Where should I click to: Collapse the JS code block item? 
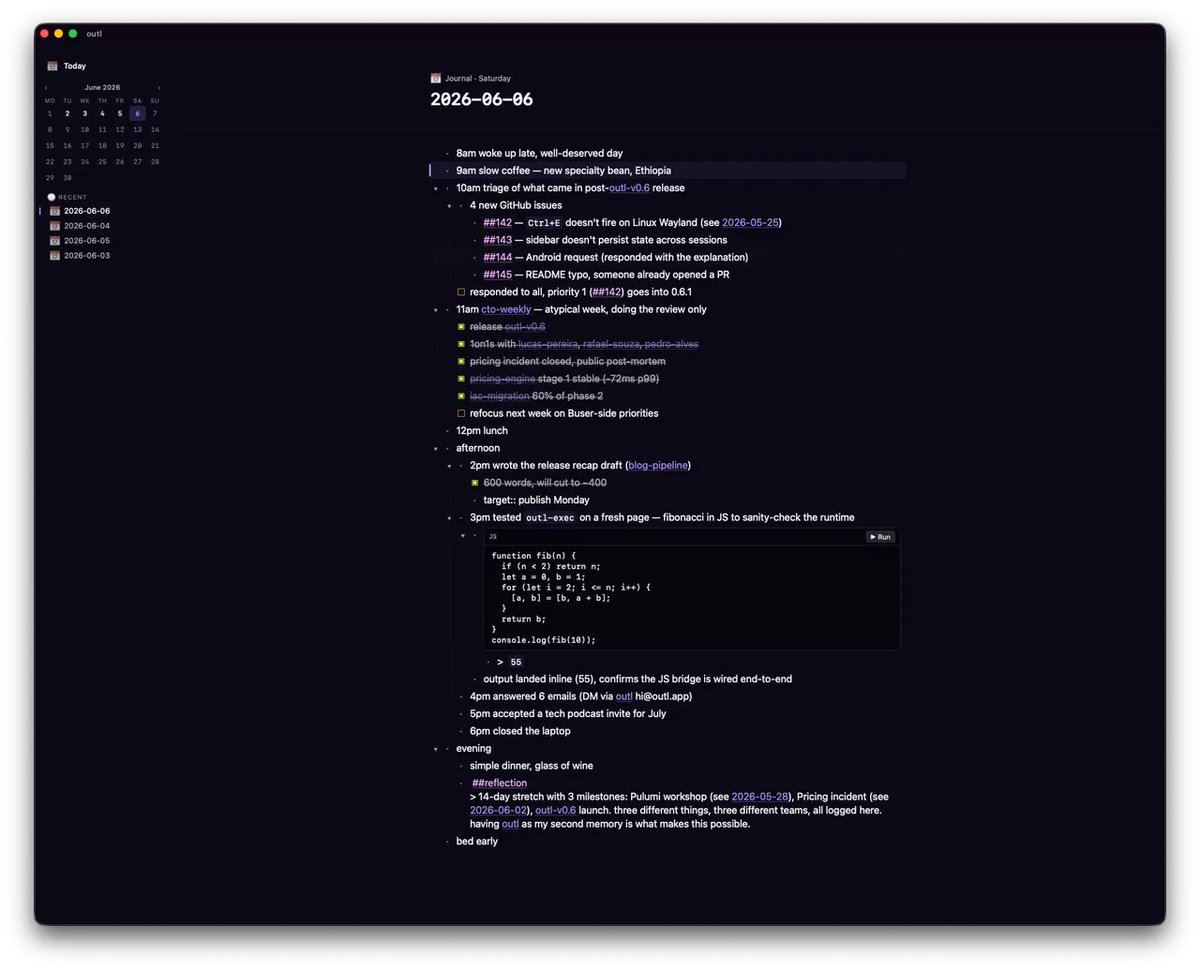click(463, 536)
